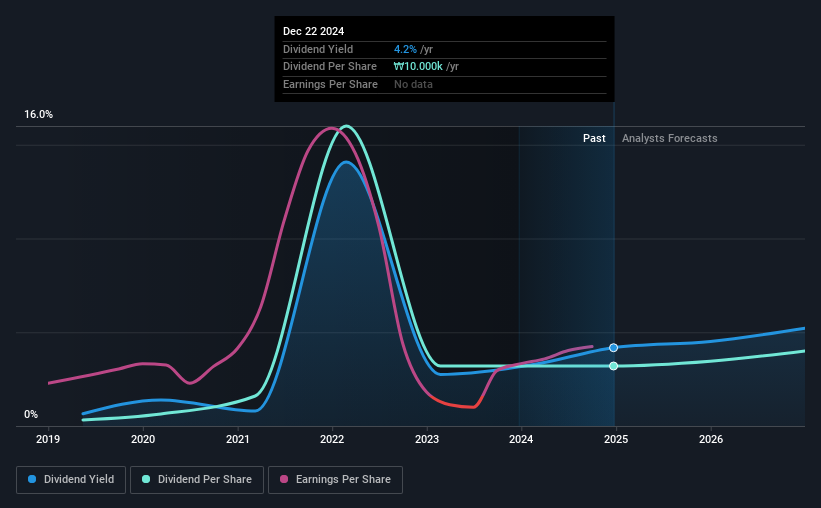Click the 16.0% y-axis label

pos(38,115)
